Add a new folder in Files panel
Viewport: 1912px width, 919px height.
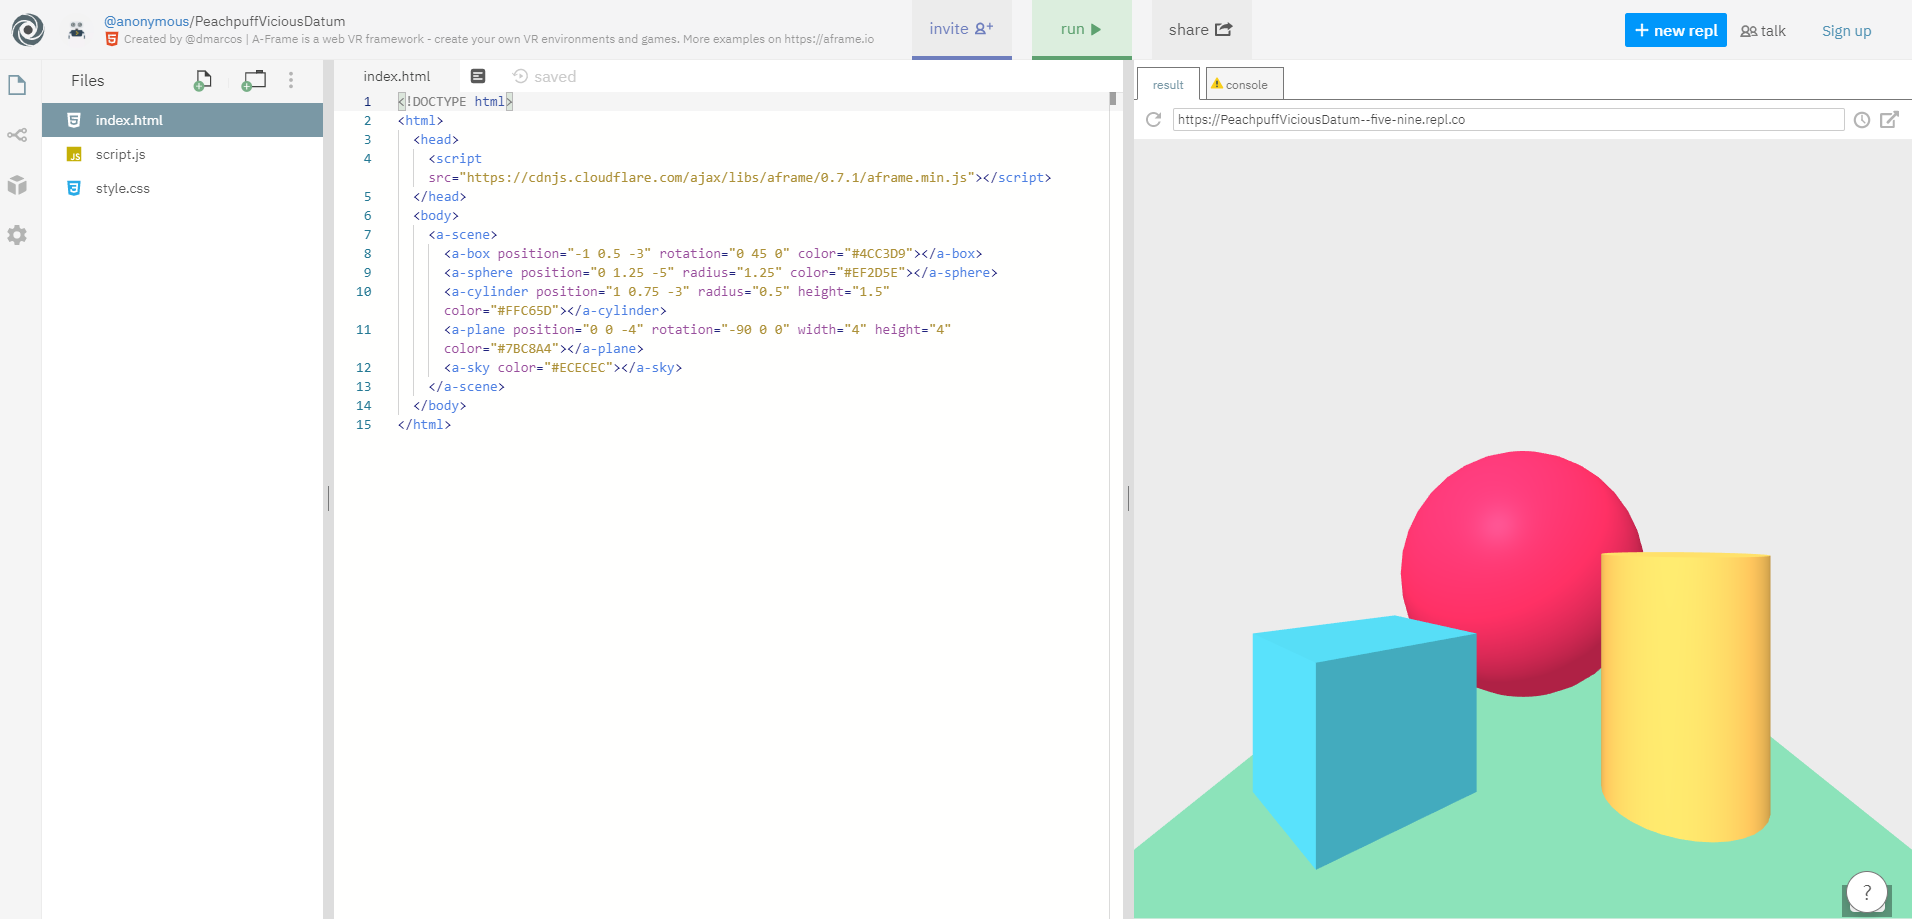click(x=254, y=80)
